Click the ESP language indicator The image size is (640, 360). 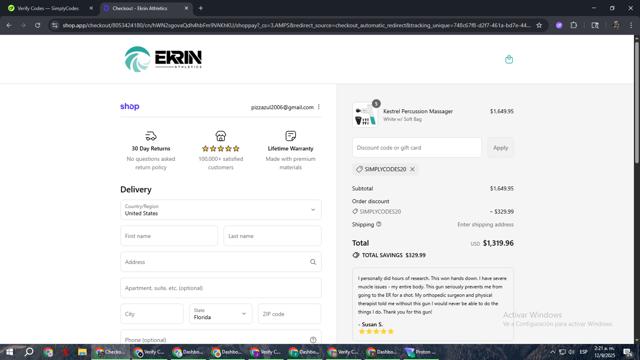[584, 352]
